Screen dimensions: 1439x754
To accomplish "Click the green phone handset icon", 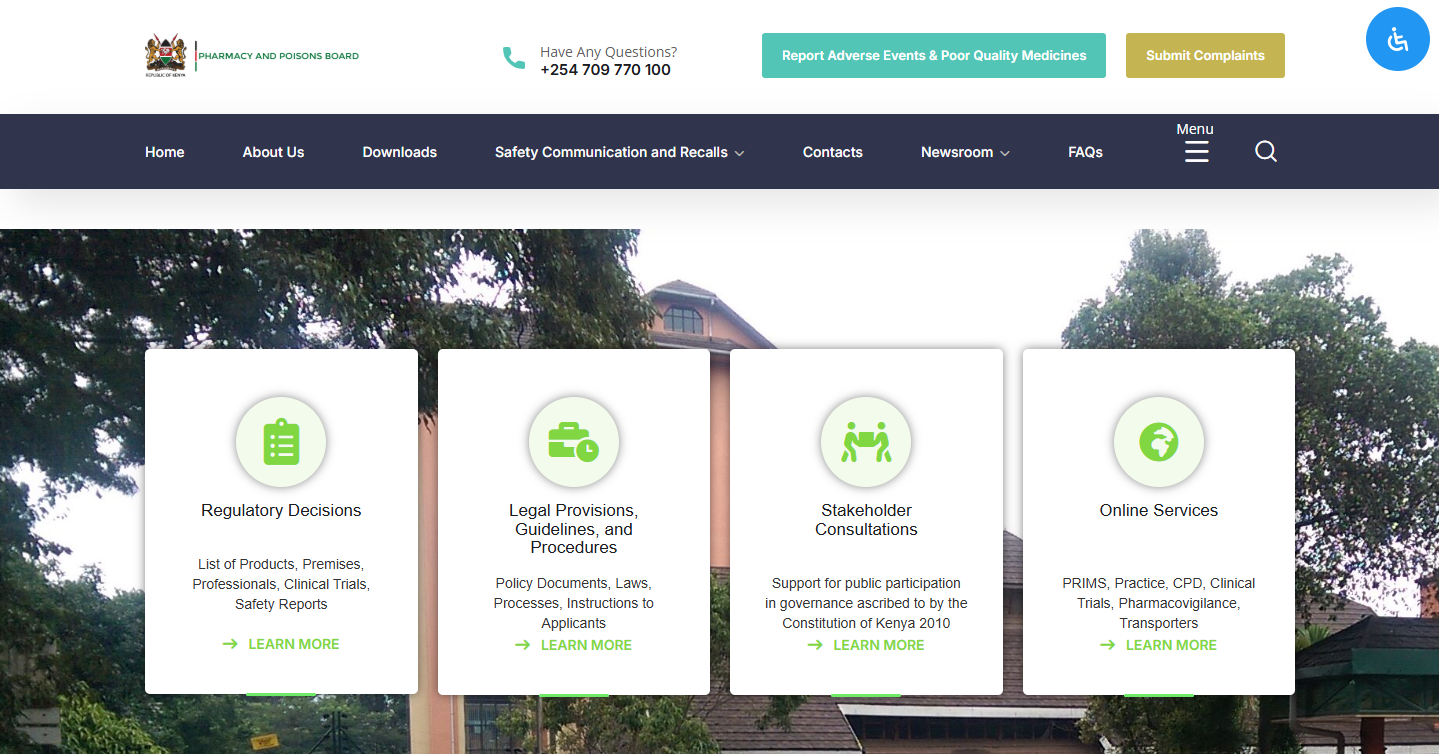I will pos(513,58).
